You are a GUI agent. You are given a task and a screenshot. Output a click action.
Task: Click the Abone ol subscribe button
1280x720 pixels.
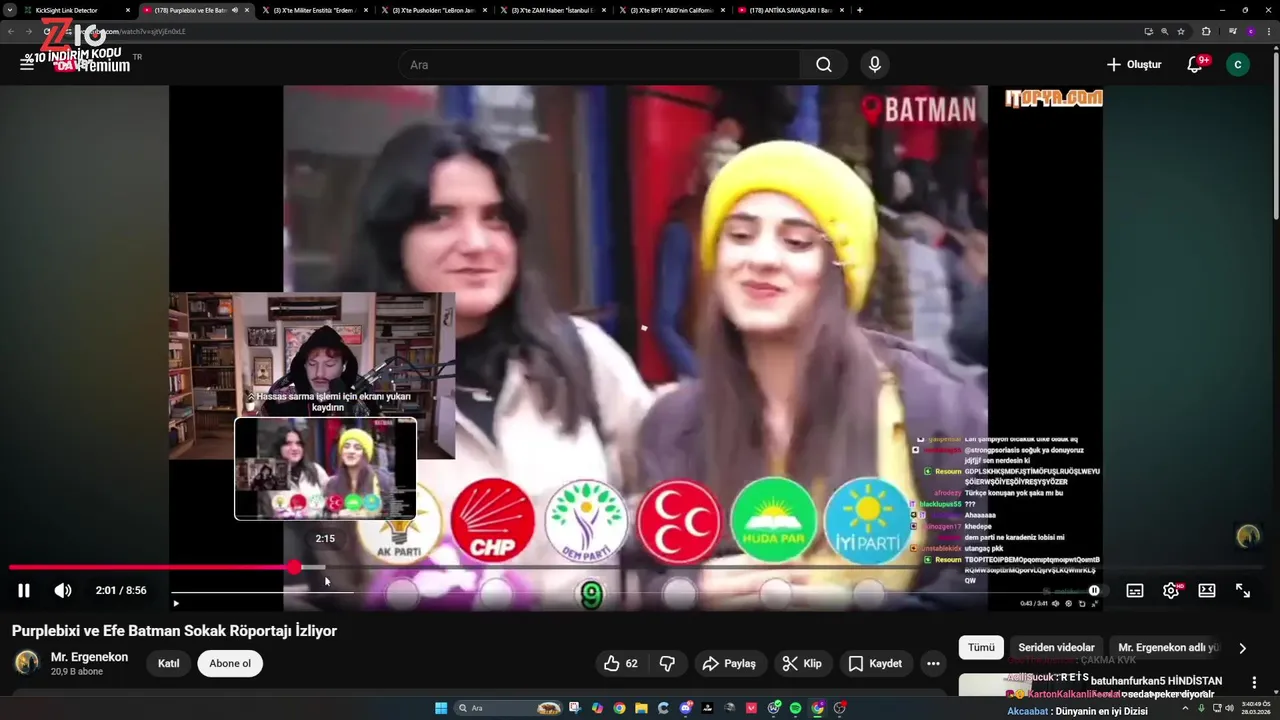point(230,663)
